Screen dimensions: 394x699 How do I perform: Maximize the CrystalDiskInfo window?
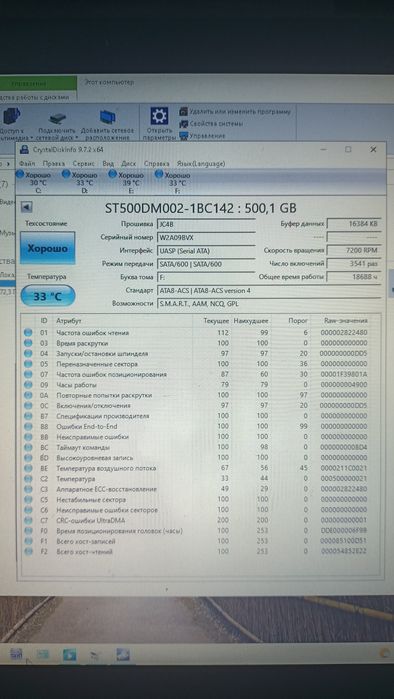(348, 150)
